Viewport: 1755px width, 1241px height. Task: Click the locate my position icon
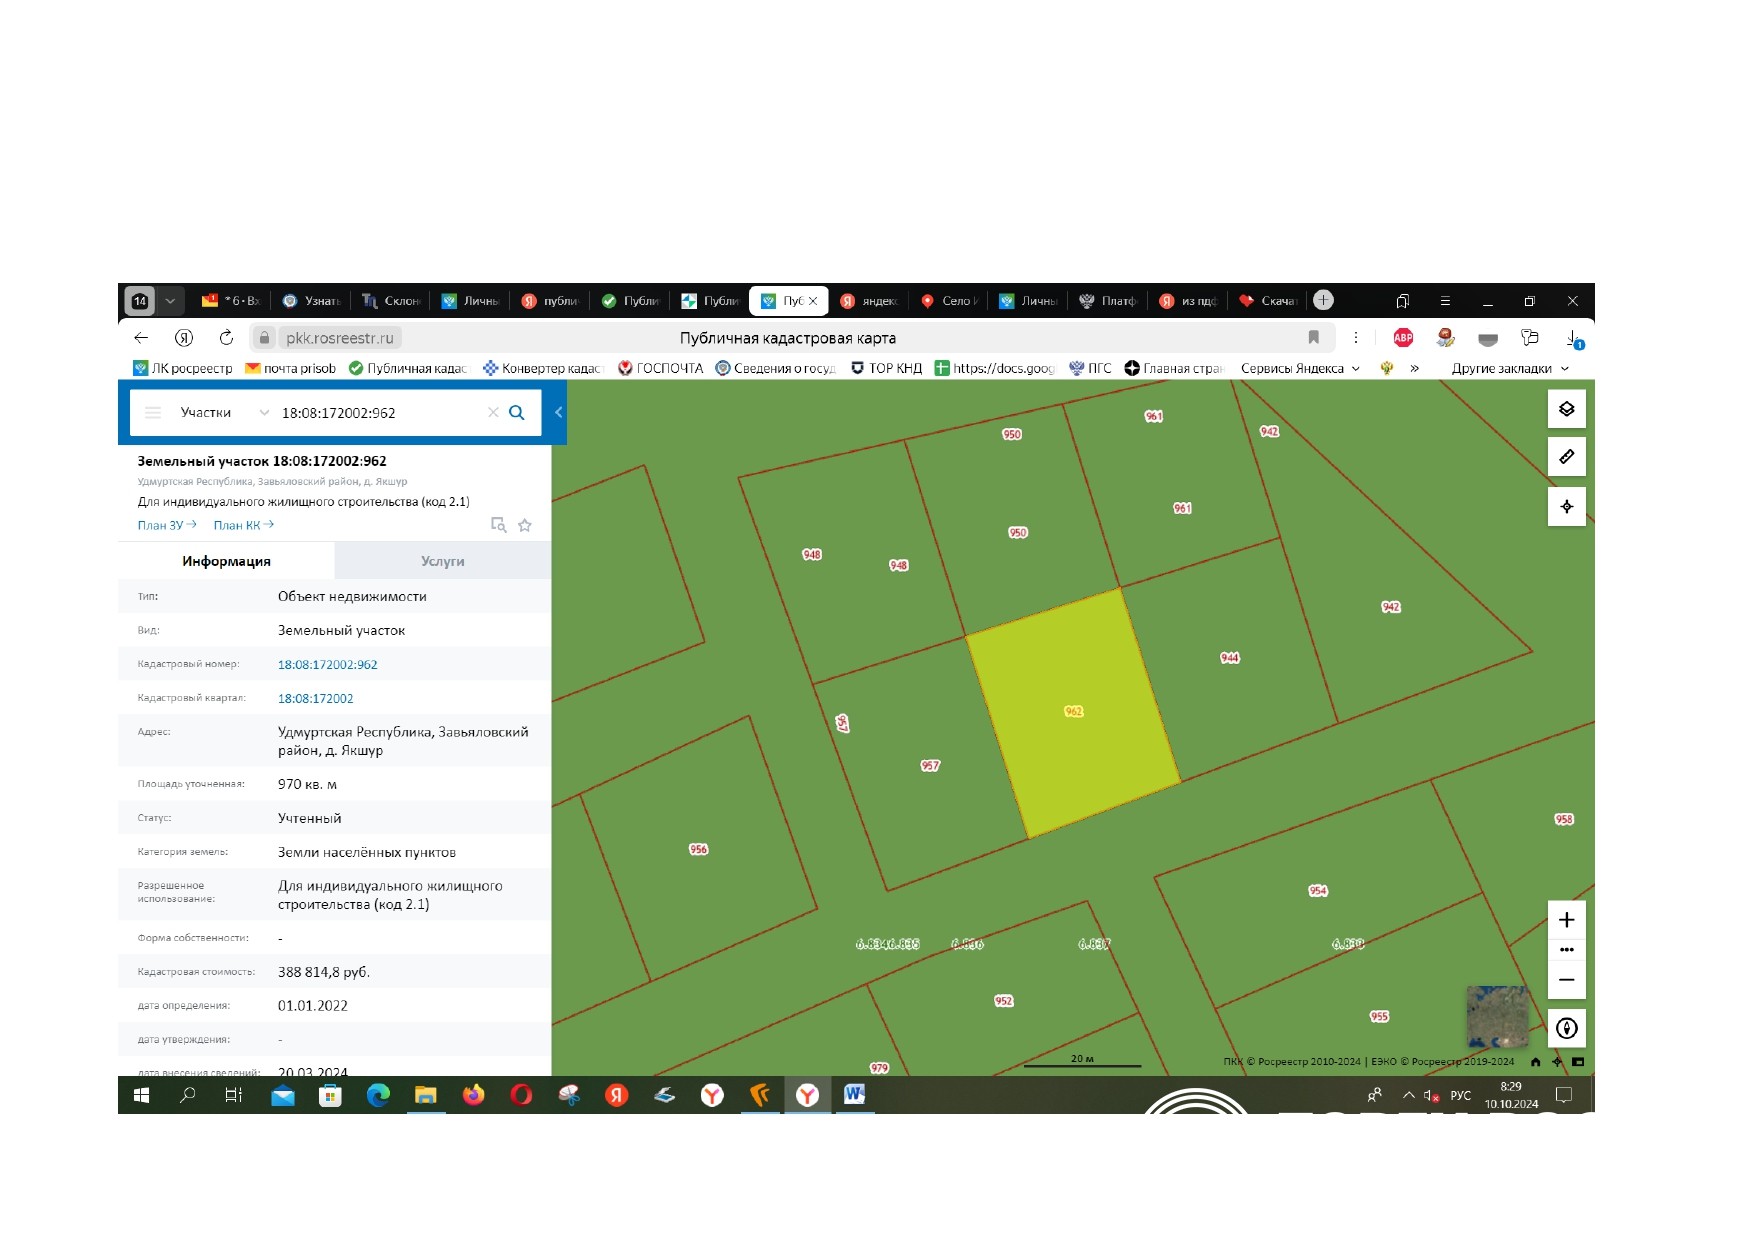(x=1566, y=506)
